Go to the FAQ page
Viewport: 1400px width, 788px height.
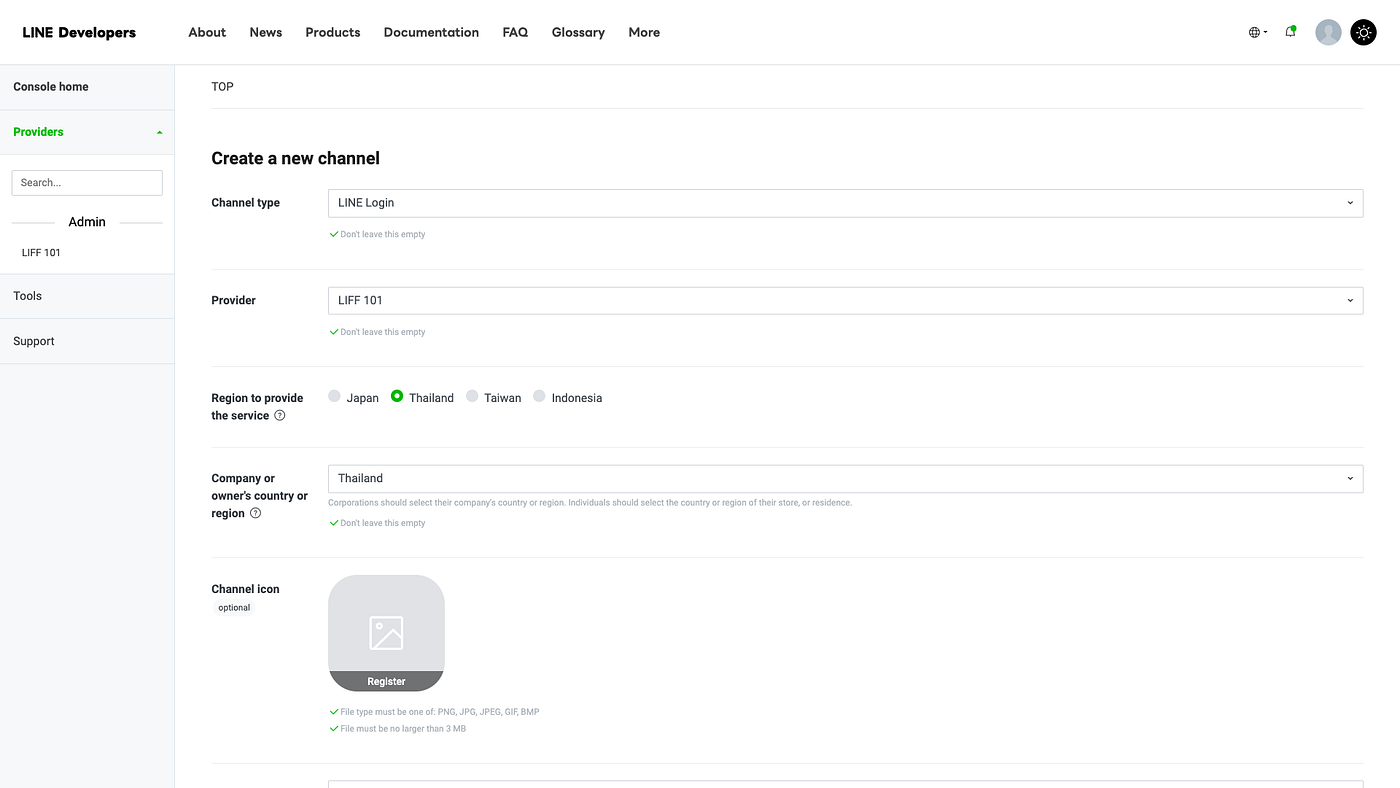tap(515, 32)
